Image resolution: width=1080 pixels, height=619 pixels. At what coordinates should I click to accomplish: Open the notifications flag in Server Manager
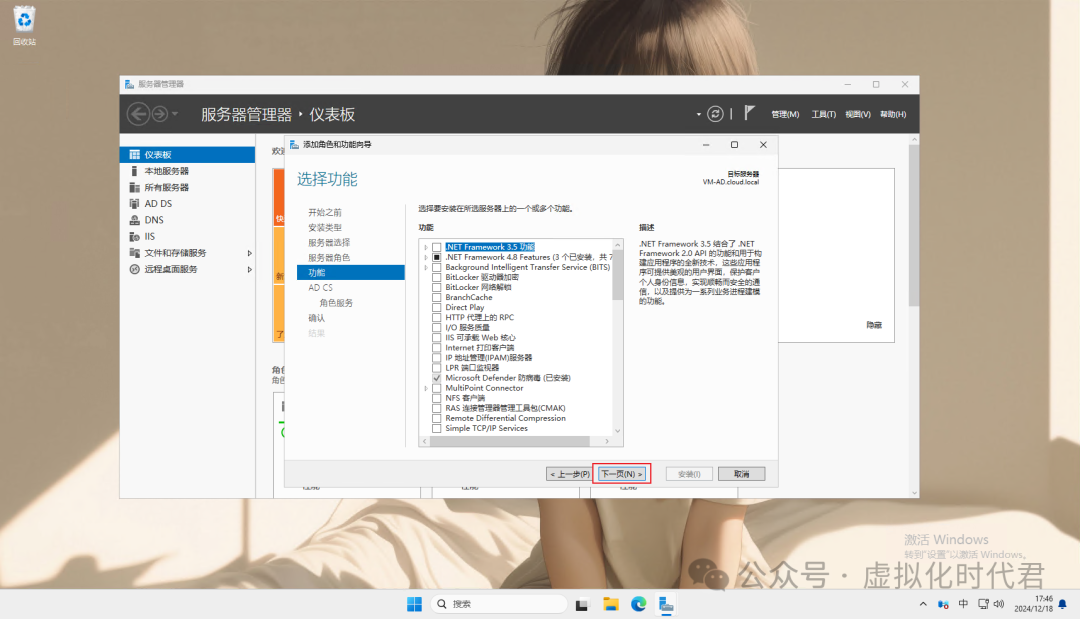pos(749,113)
